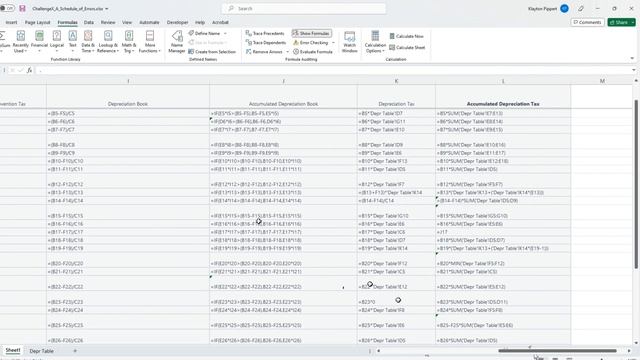Click Calculate Sheet
This screenshot has width=640, height=360.
coord(407,47)
